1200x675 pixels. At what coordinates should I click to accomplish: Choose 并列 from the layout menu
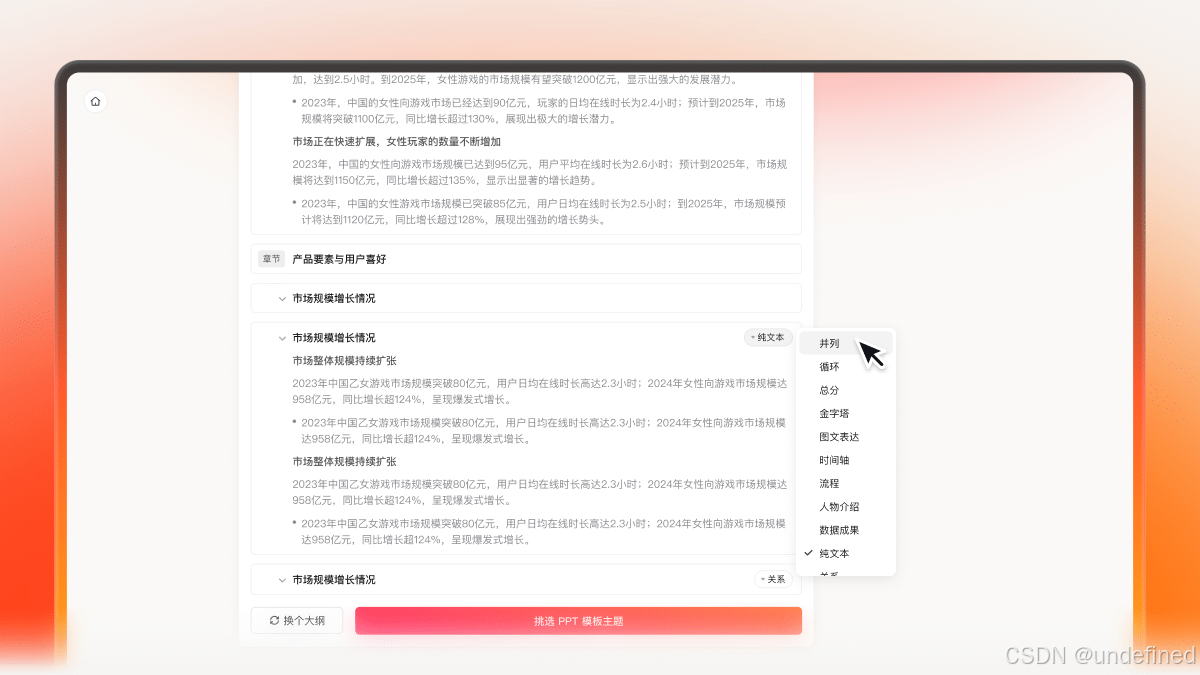[x=845, y=343]
